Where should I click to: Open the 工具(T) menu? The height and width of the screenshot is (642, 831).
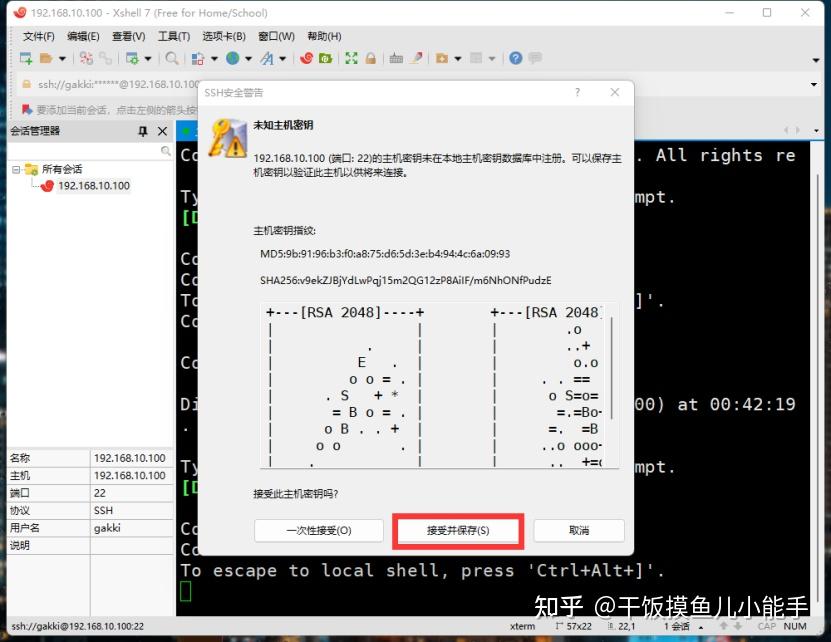(172, 36)
